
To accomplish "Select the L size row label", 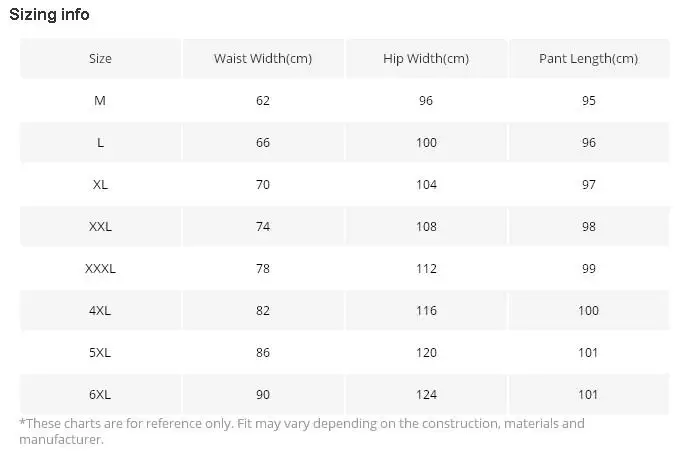I will (x=100, y=142).
